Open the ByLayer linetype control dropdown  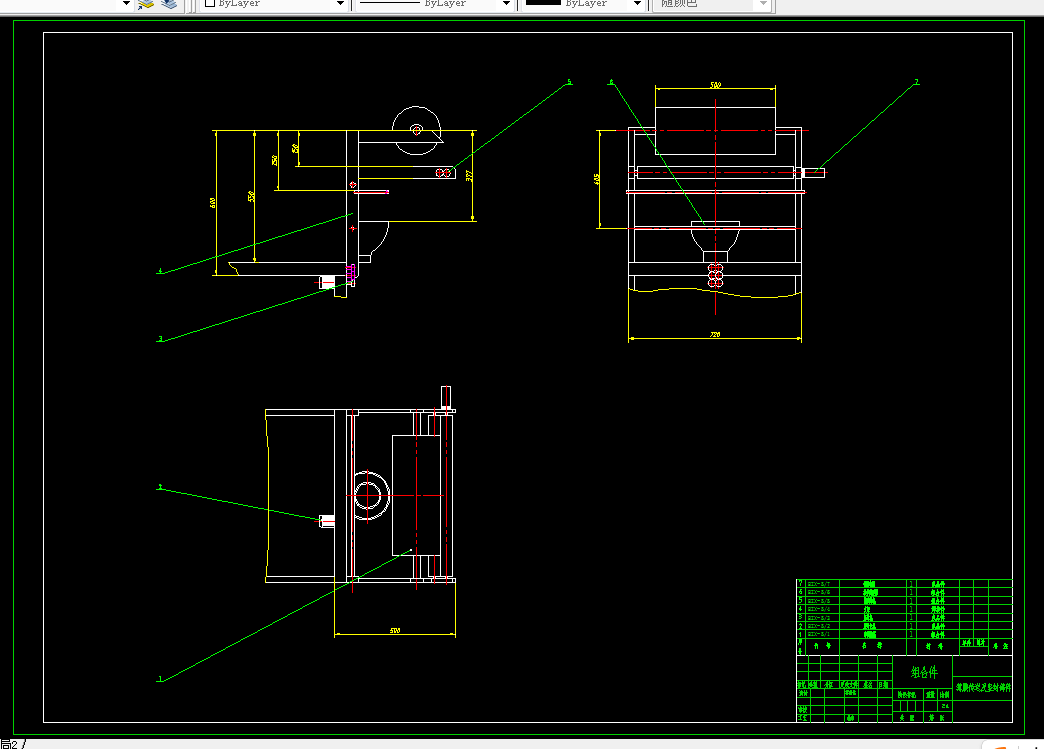point(506,3)
